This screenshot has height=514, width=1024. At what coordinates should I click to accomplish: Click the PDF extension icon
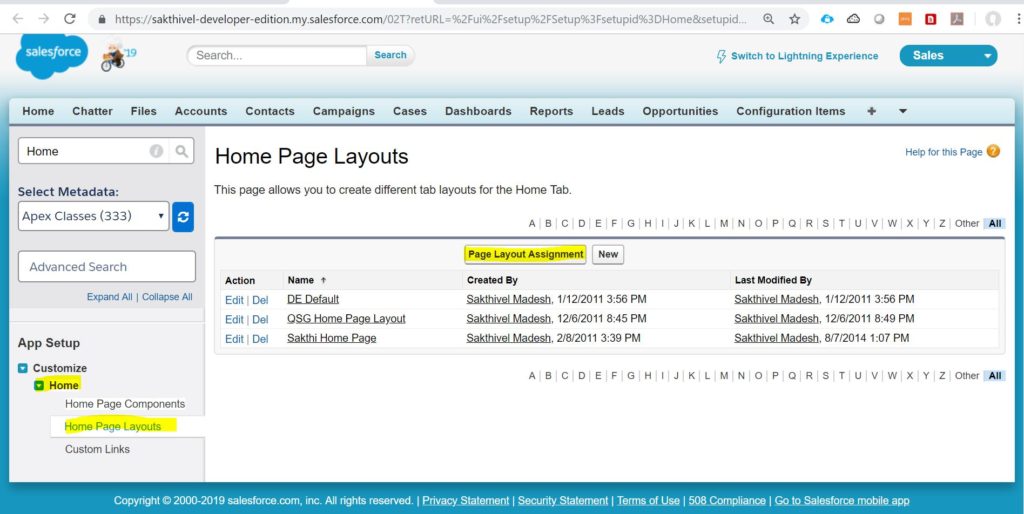[x=957, y=19]
